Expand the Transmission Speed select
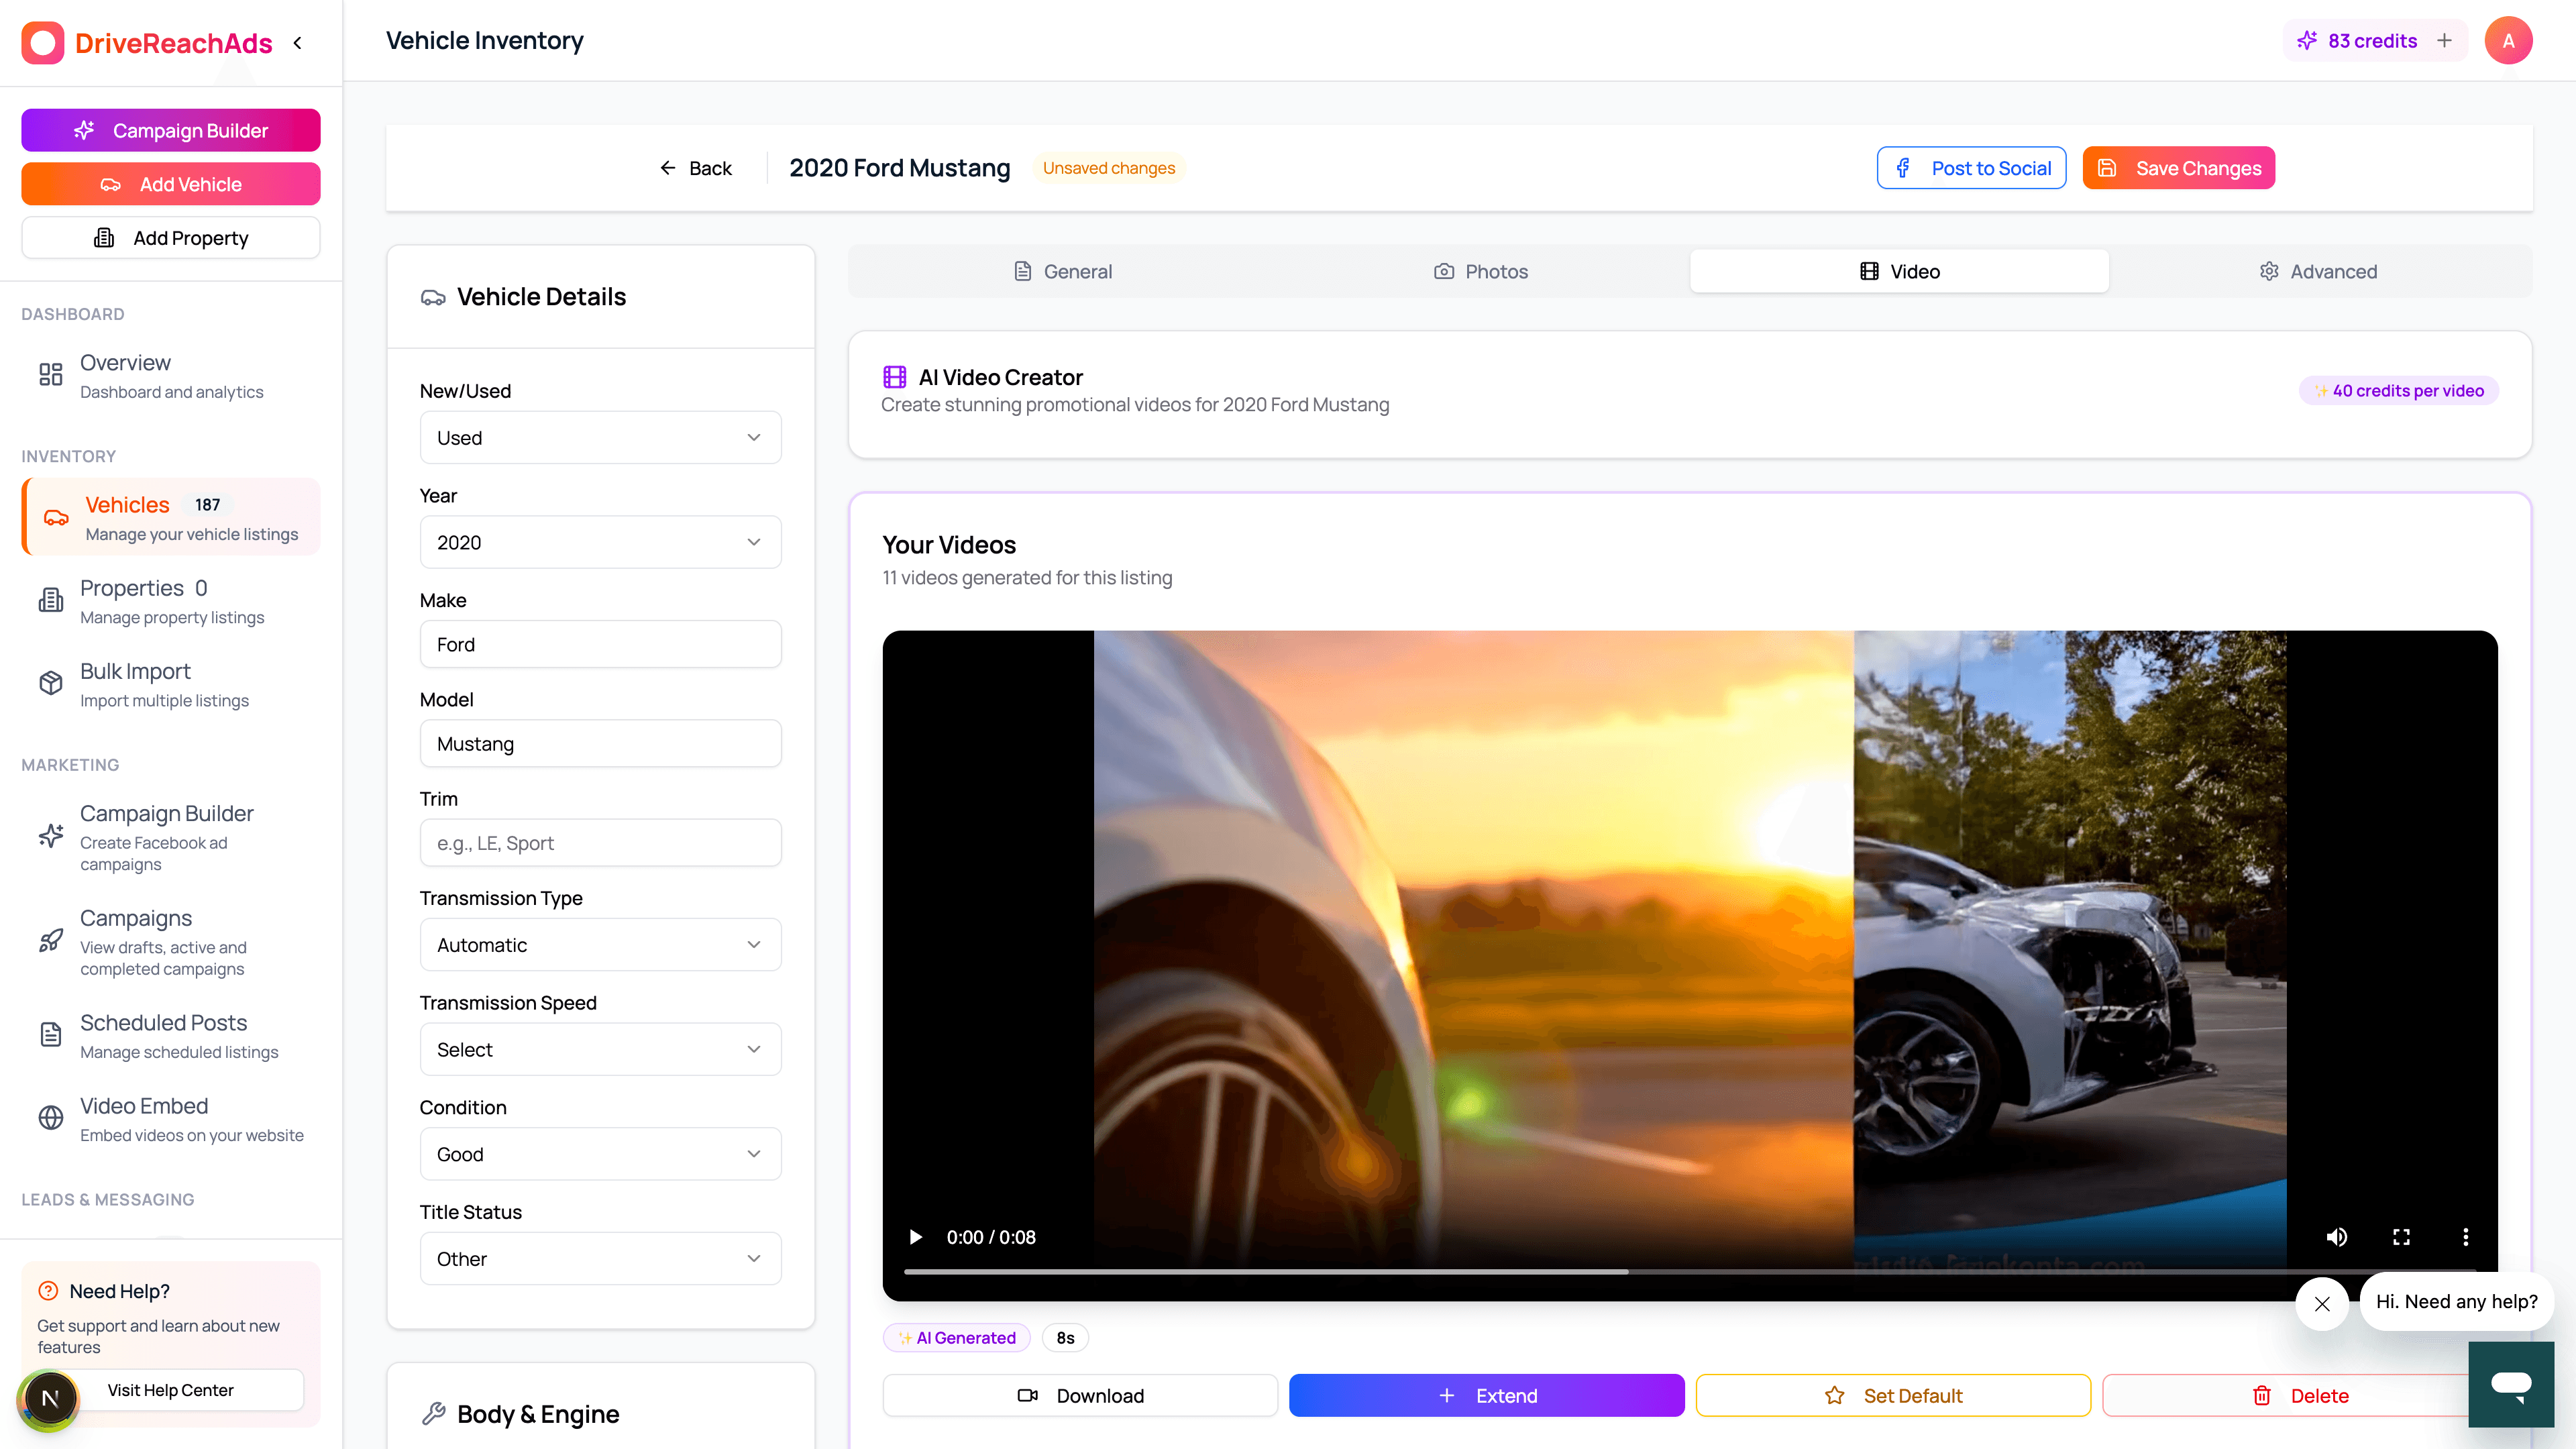Viewport: 2576px width, 1449px height. pos(600,1049)
